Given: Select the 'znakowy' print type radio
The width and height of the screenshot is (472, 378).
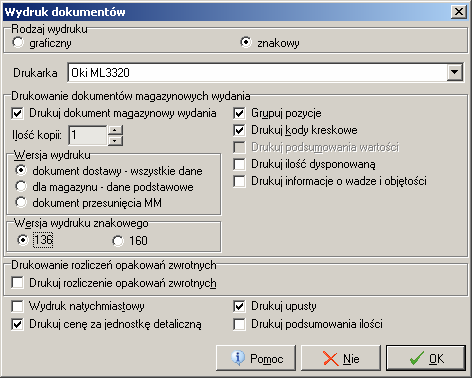Looking at the screenshot, I should [246, 42].
